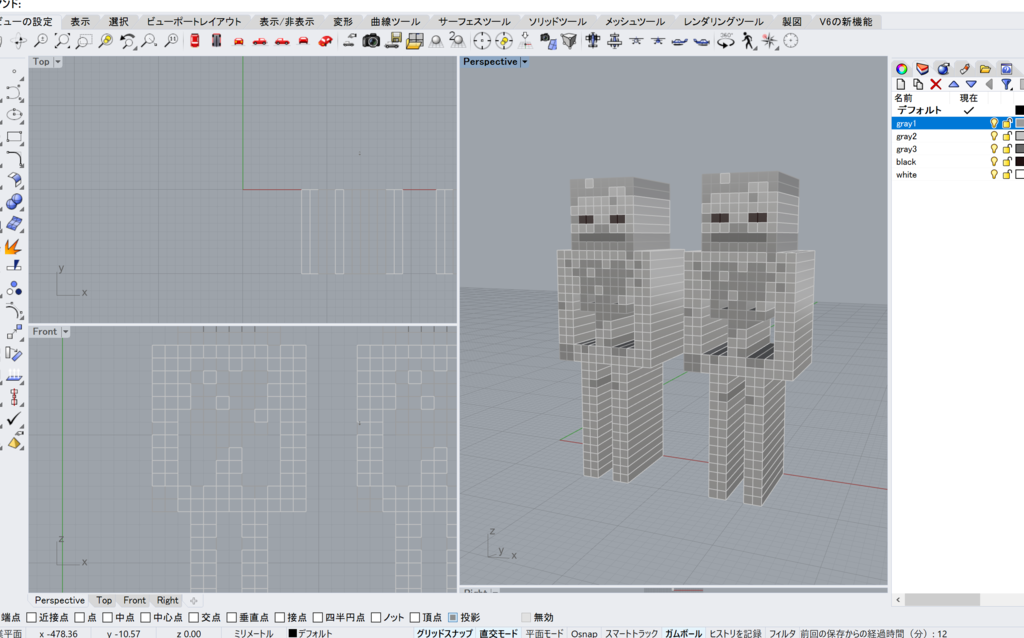
Task: Move layer up with blue up triangle
Action: pyautogui.click(x=953, y=84)
